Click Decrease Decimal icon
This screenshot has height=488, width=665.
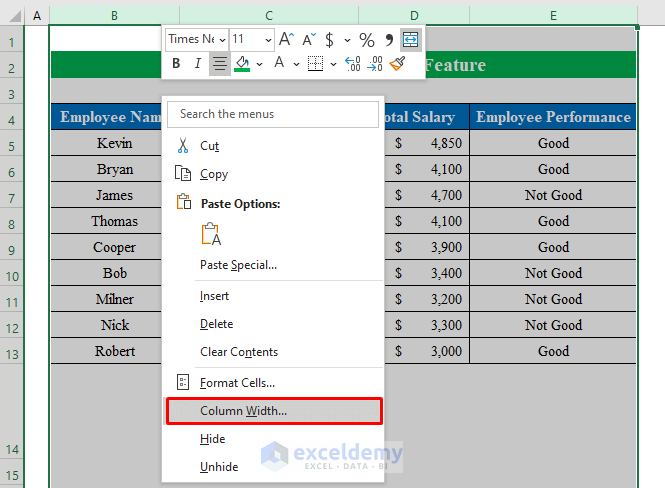(x=375, y=64)
